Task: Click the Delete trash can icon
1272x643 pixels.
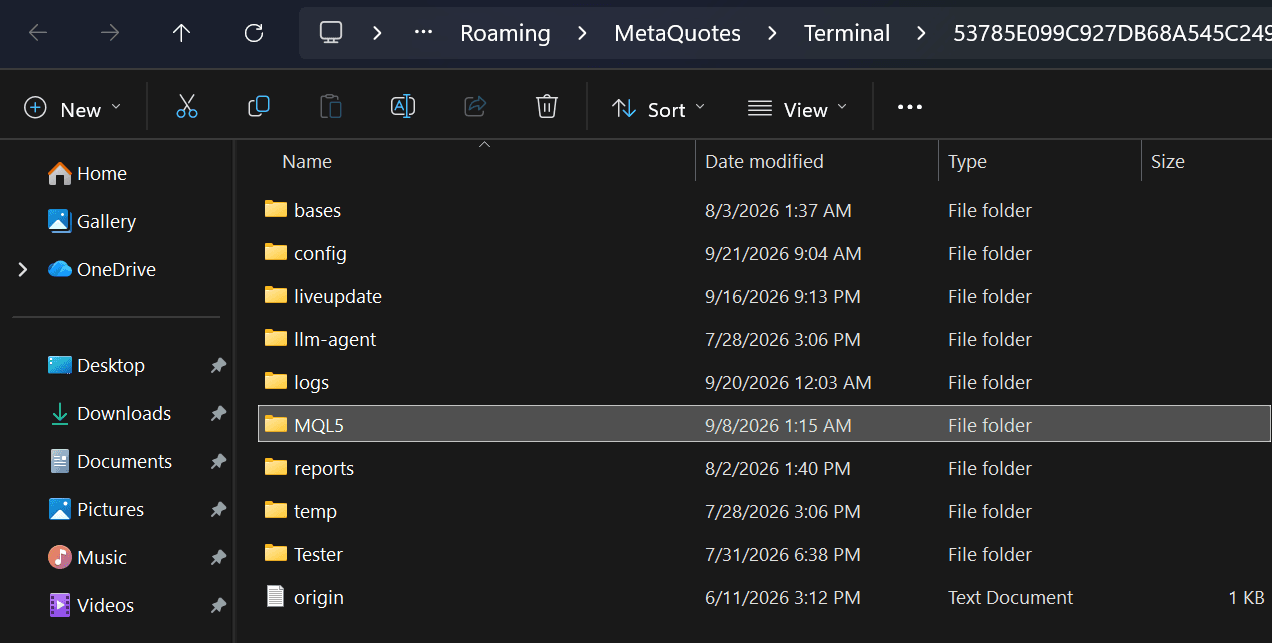Action: [x=547, y=107]
